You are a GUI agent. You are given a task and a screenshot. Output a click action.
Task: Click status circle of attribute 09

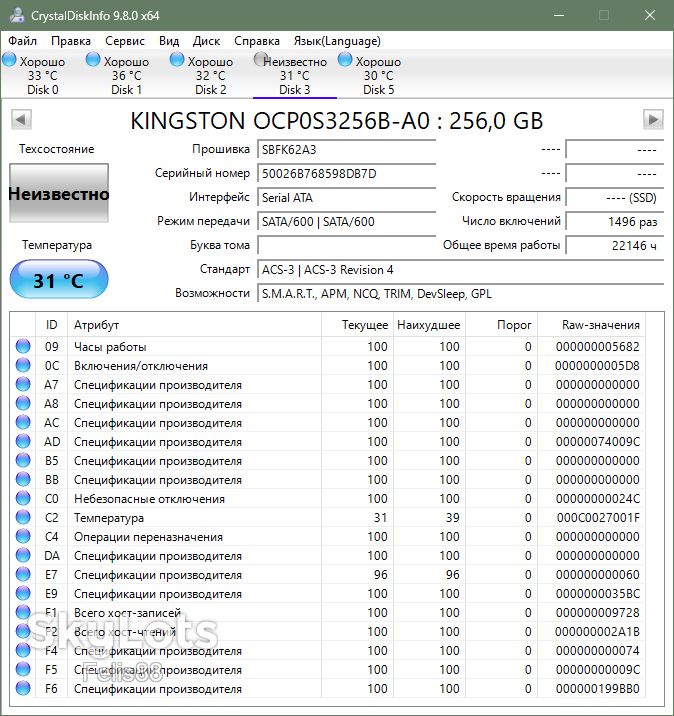click(23, 347)
